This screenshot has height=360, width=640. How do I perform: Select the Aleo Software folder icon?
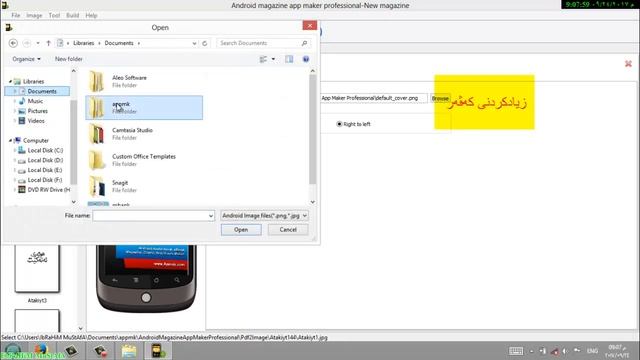(x=97, y=81)
